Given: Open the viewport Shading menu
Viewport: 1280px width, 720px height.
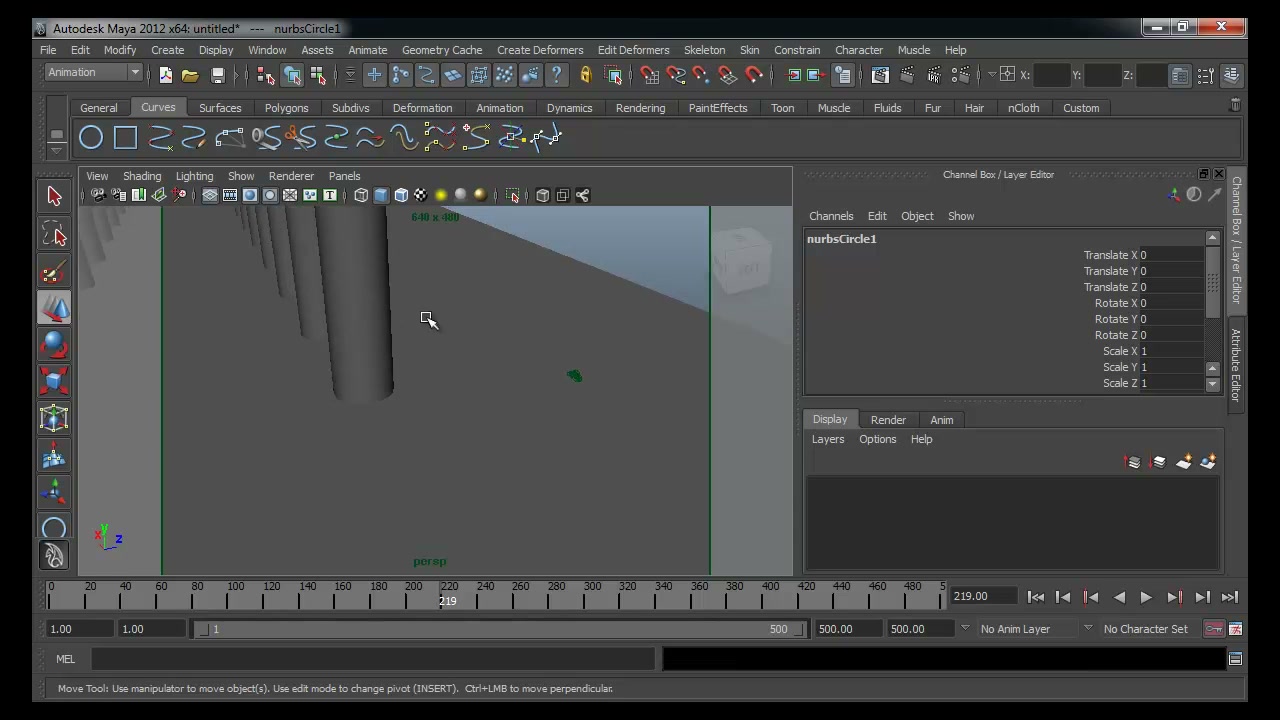Looking at the screenshot, I should 142,176.
